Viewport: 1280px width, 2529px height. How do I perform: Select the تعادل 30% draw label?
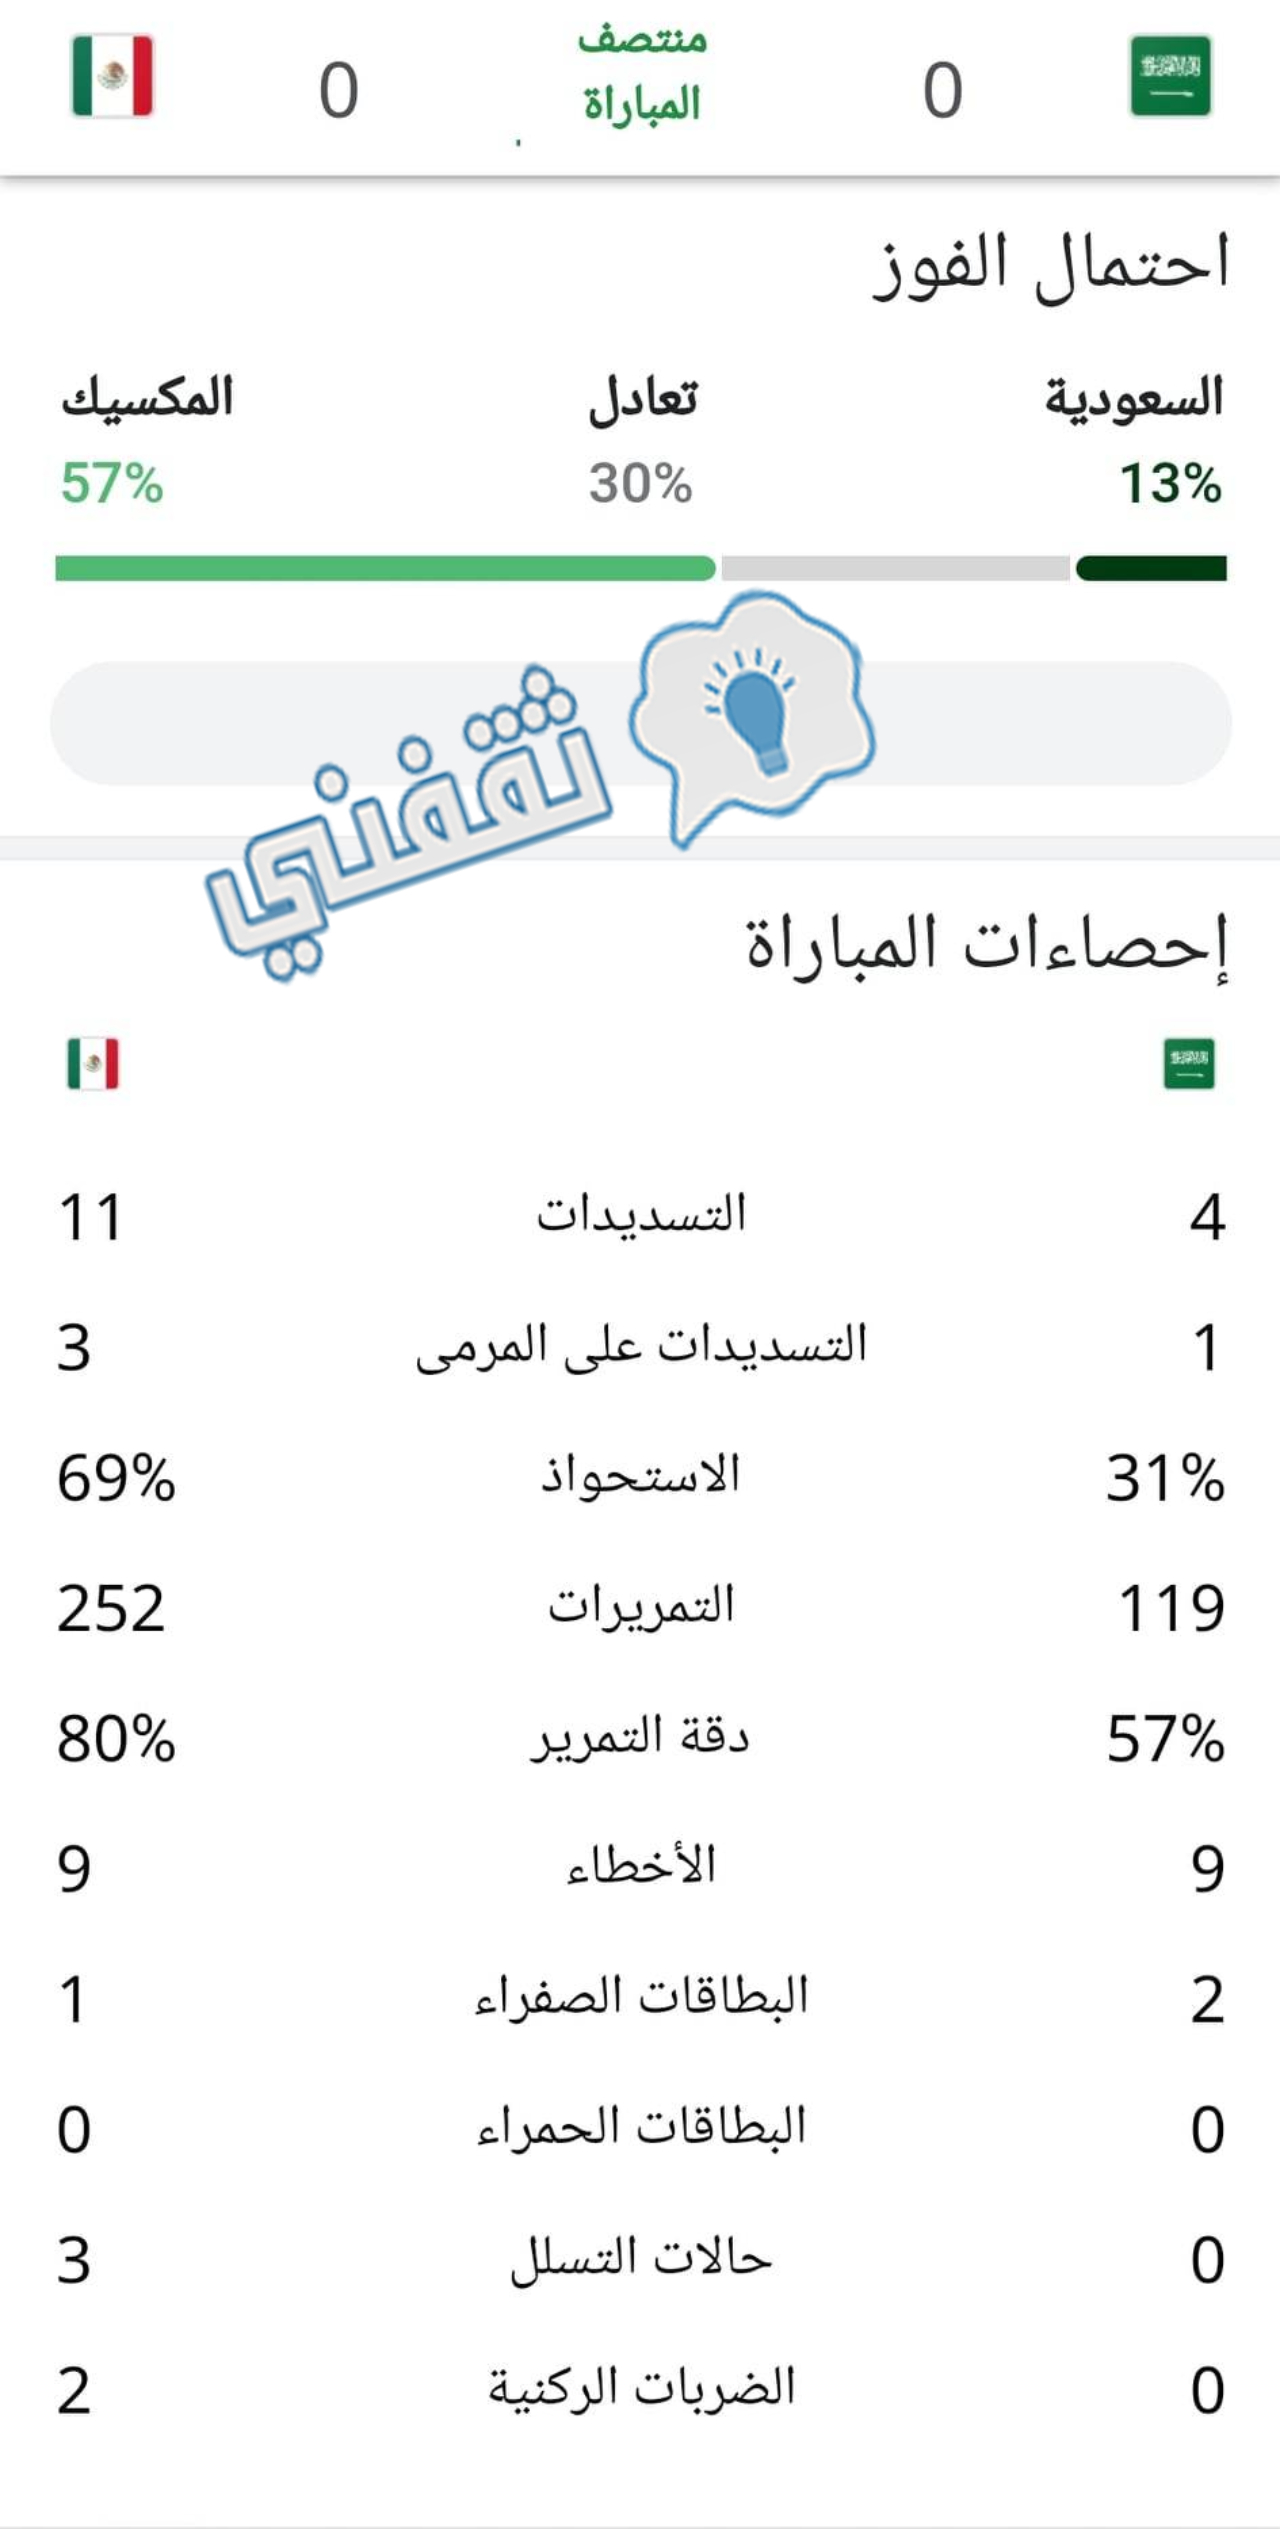(641, 440)
